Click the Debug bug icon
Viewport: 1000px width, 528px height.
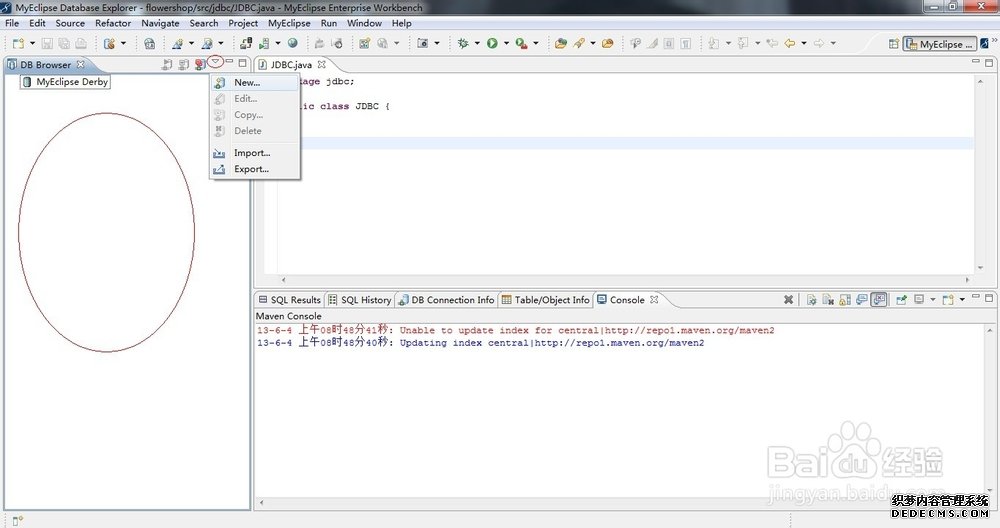463,43
